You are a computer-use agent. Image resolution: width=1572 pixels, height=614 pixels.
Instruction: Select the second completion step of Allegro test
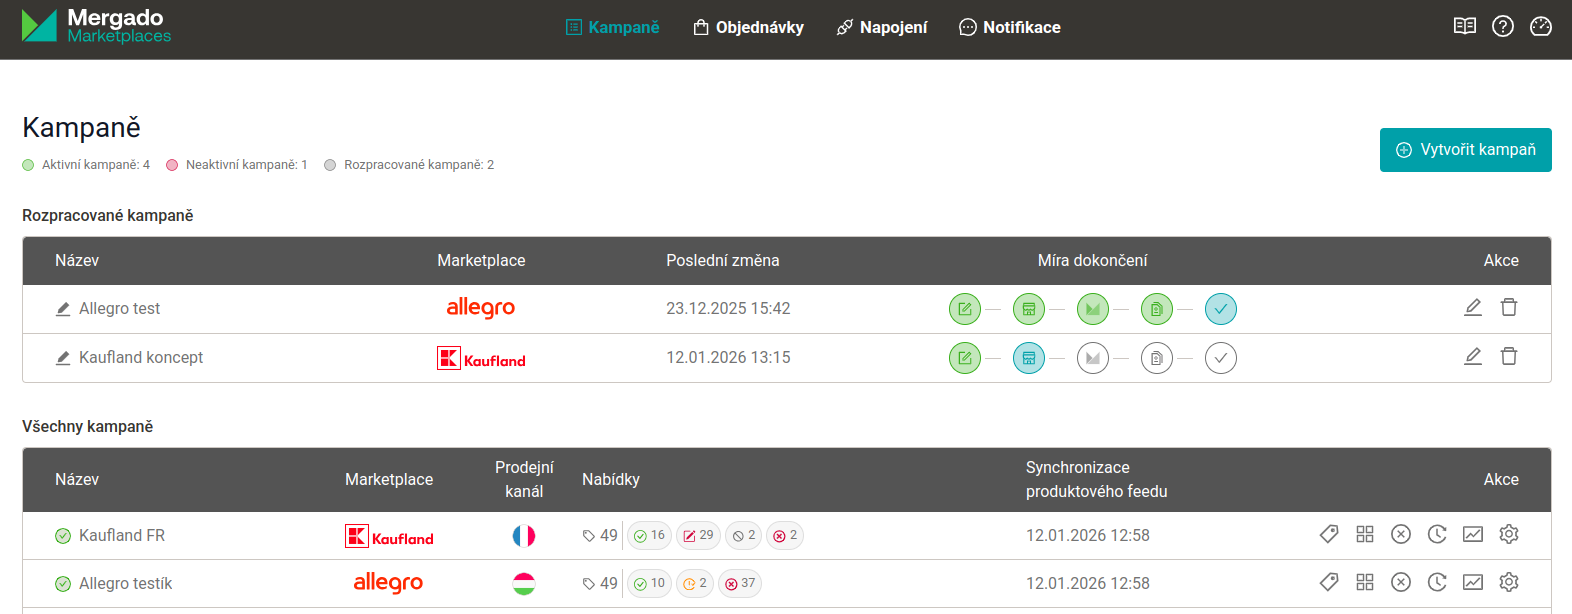tap(1028, 309)
